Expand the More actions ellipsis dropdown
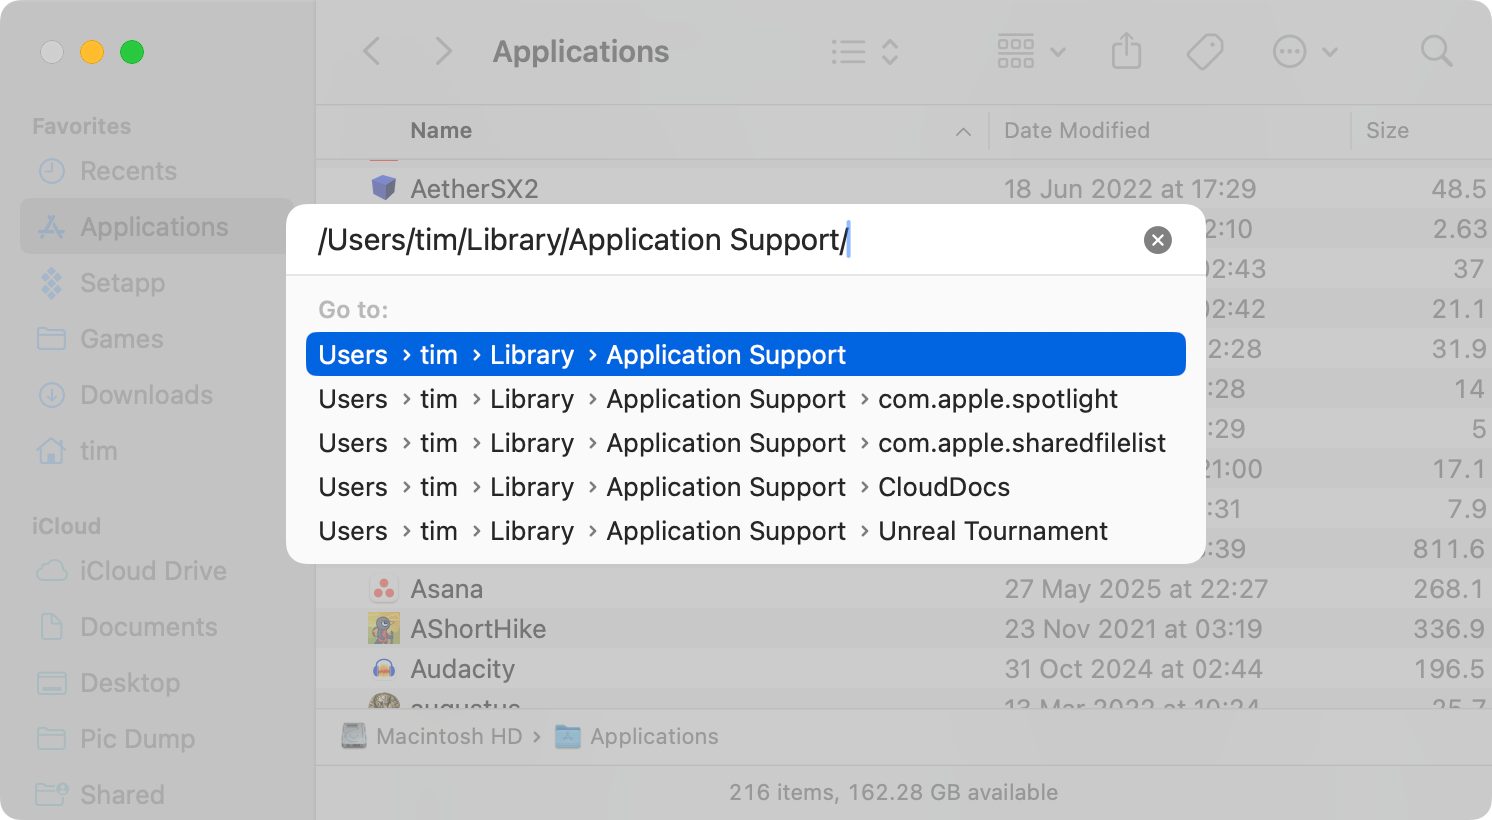This screenshot has width=1492, height=820. point(1330,51)
